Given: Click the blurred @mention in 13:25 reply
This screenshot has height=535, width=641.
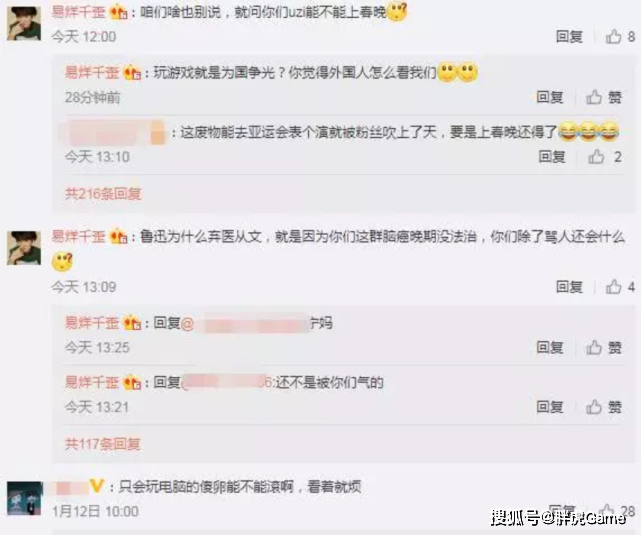Looking at the screenshot, I should 250,324.
